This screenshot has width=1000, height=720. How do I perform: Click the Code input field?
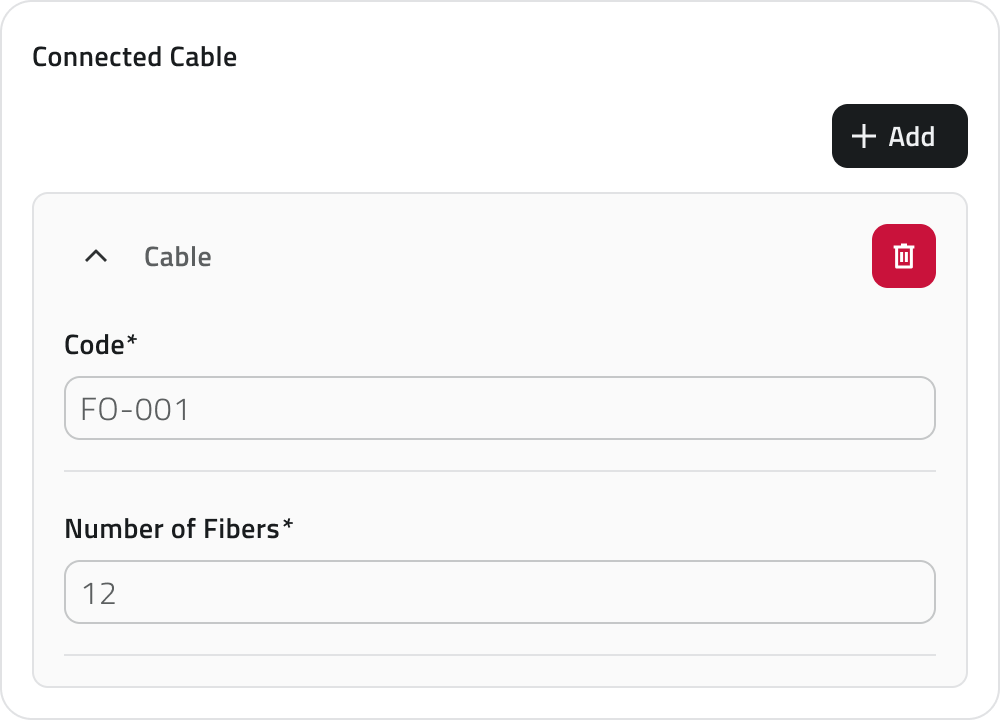pos(500,408)
